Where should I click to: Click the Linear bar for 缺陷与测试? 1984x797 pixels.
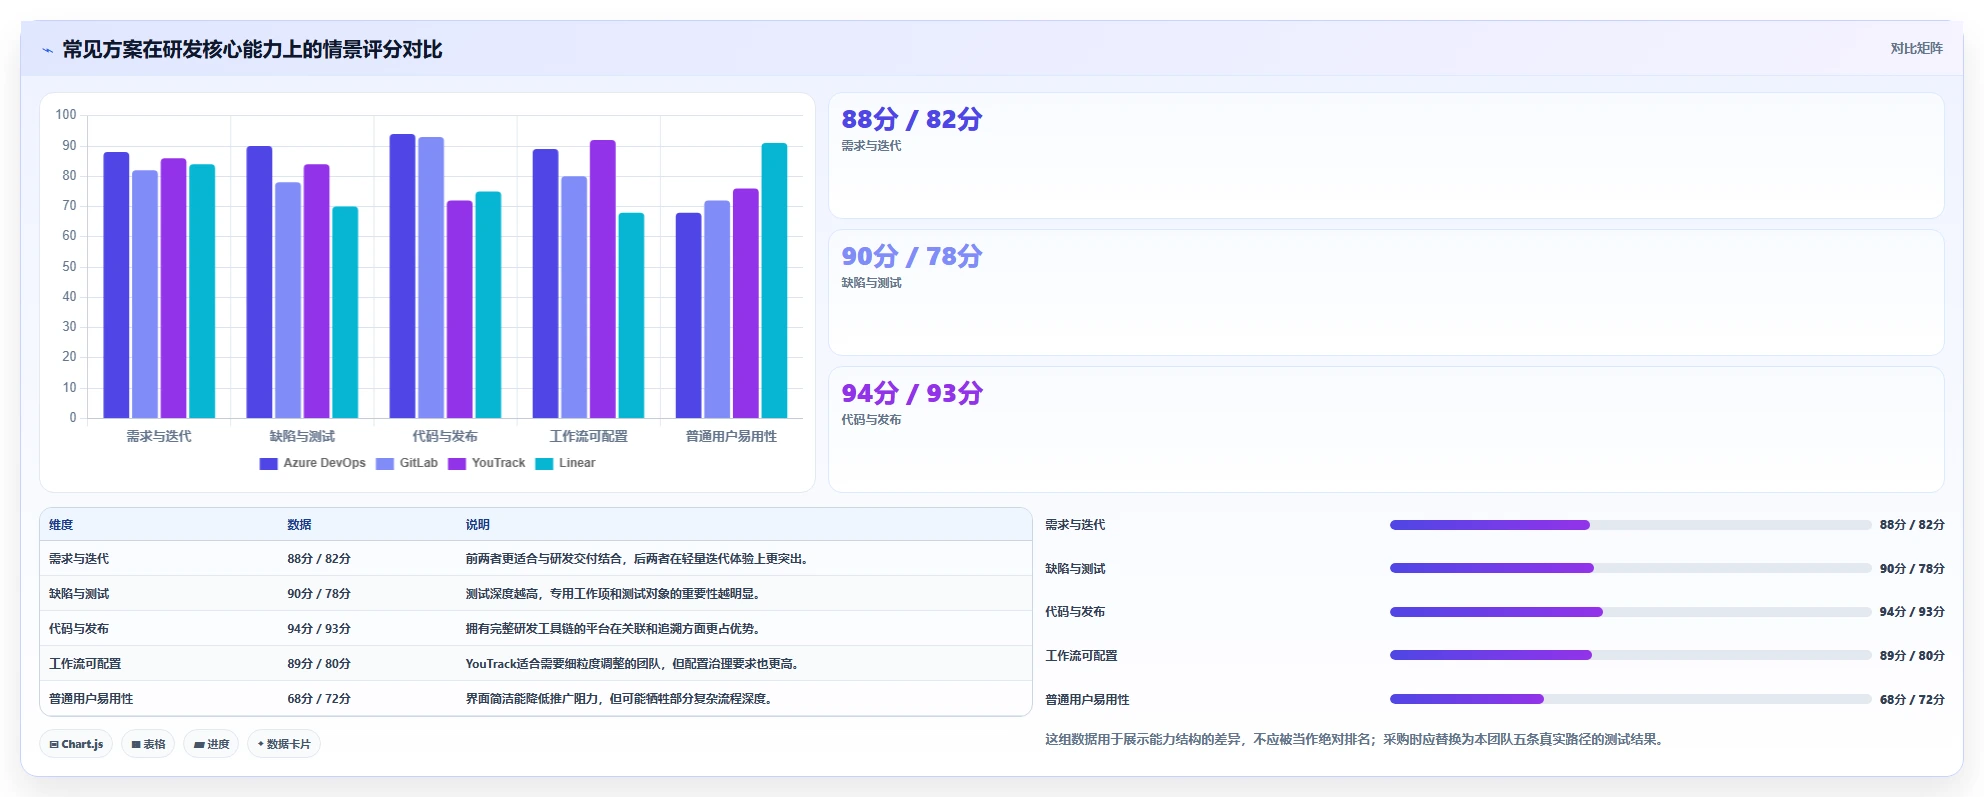345,312
